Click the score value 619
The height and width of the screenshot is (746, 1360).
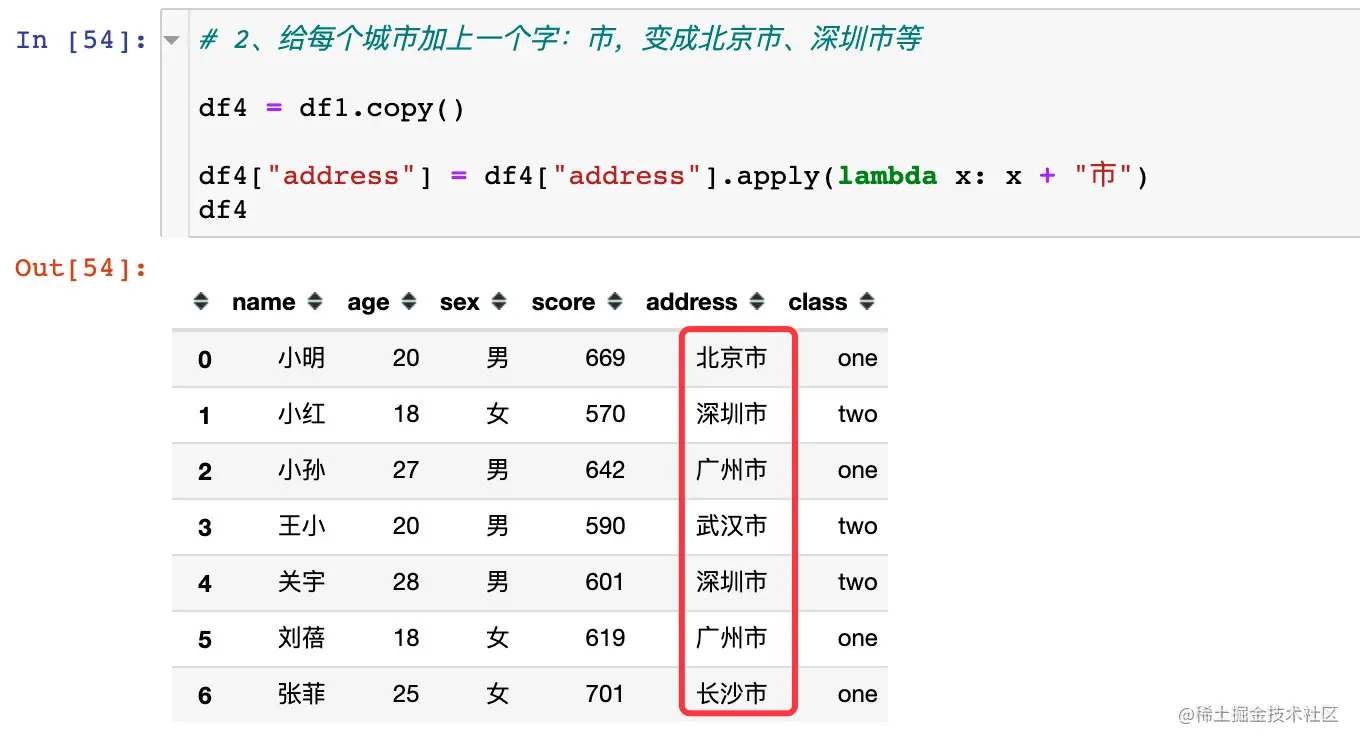click(x=605, y=638)
